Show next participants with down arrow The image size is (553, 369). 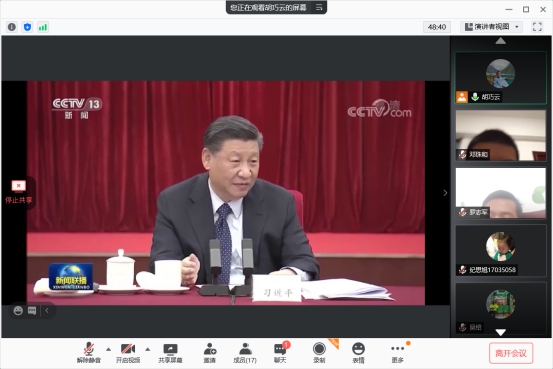(500, 332)
